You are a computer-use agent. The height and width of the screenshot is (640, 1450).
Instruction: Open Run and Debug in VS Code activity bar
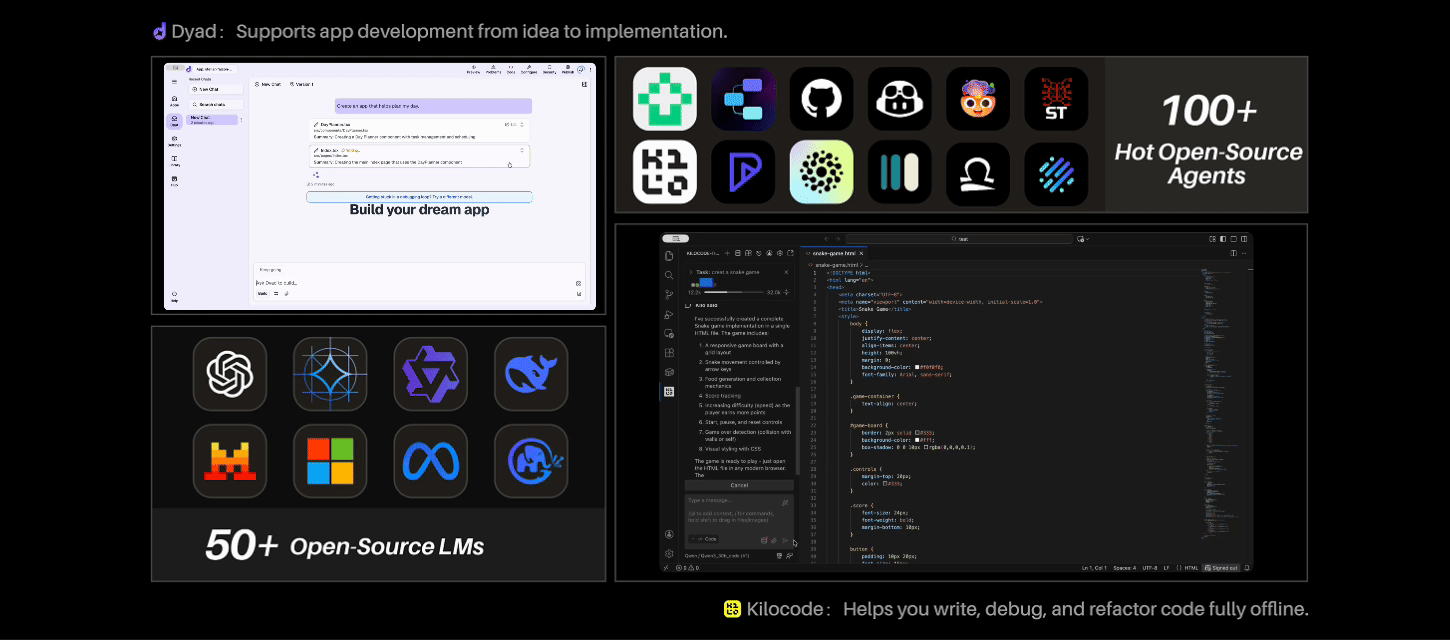669,314
